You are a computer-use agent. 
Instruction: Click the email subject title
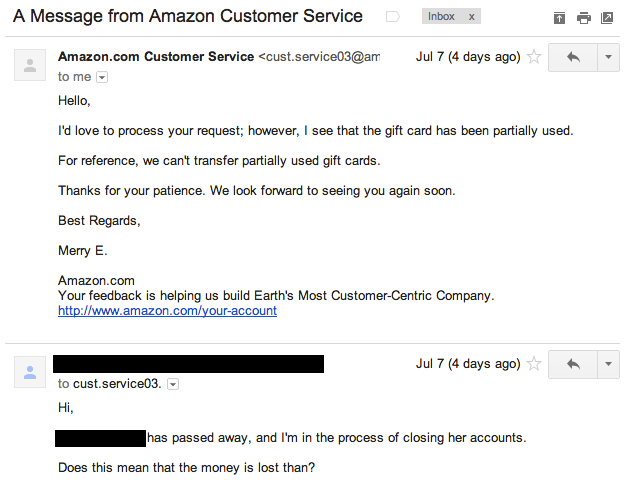click(x=187, y=17)
